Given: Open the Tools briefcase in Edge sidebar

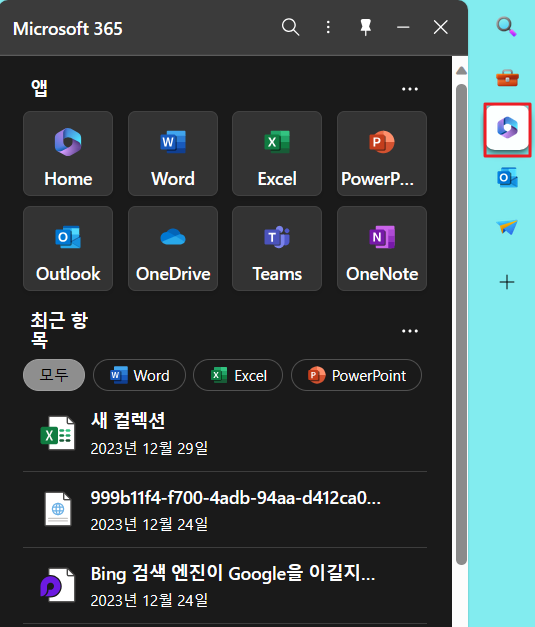Looking at the screenshot, I should pos(507,78).
